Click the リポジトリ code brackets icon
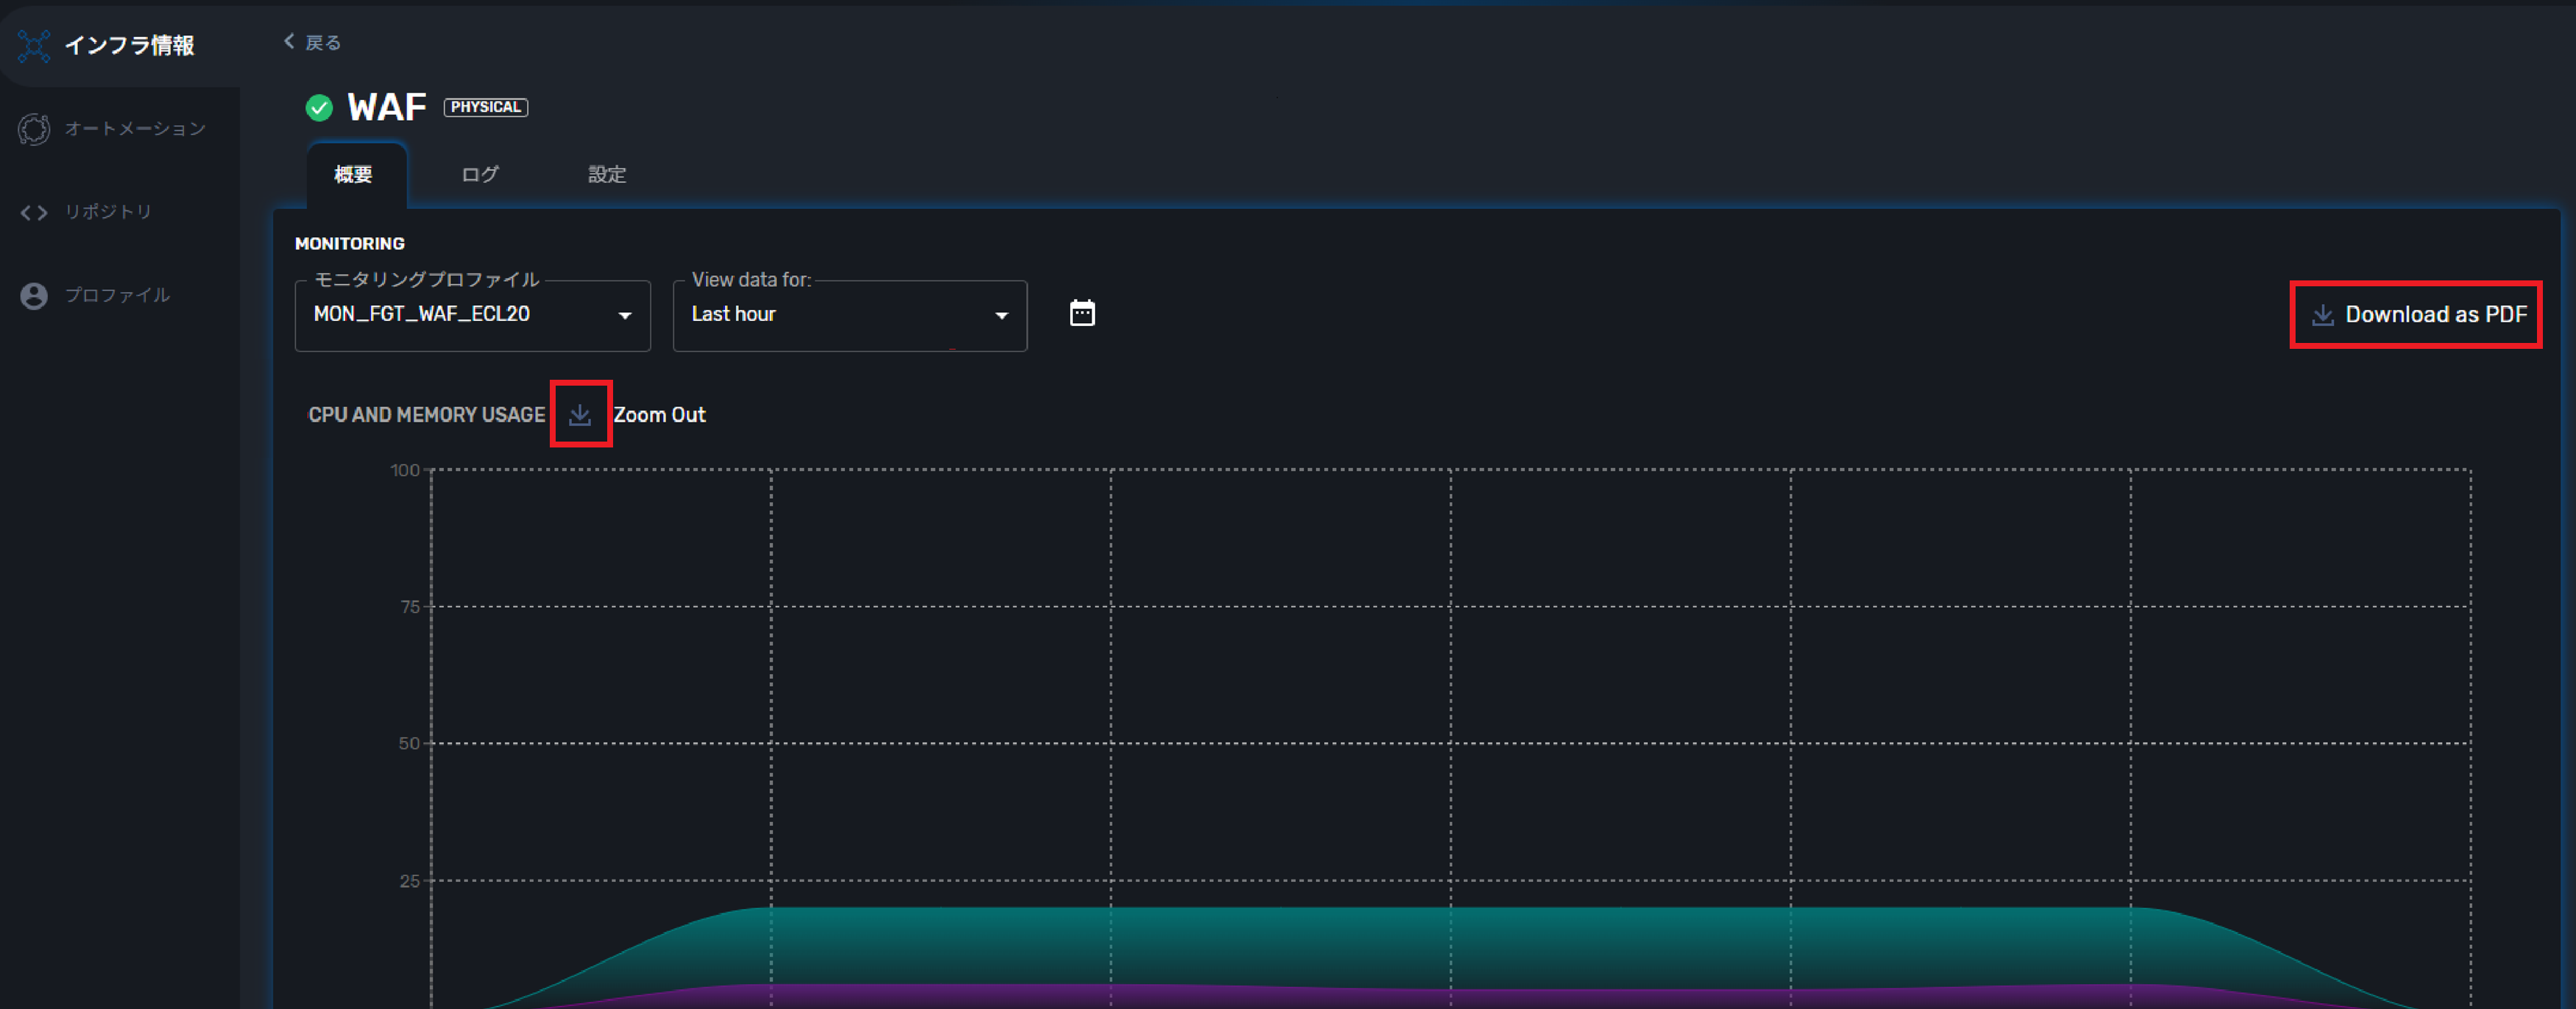The height and width of the screenshot is (1009, 2576). [34, 212]
